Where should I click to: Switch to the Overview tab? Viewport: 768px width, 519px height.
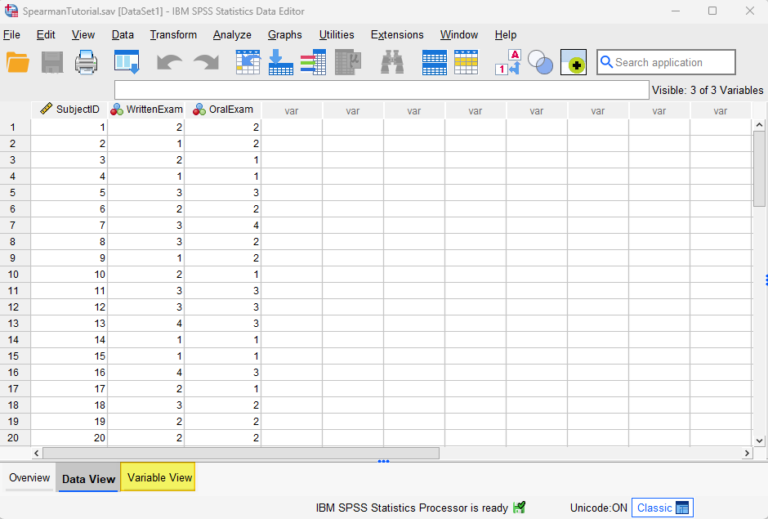coord(29,478)
